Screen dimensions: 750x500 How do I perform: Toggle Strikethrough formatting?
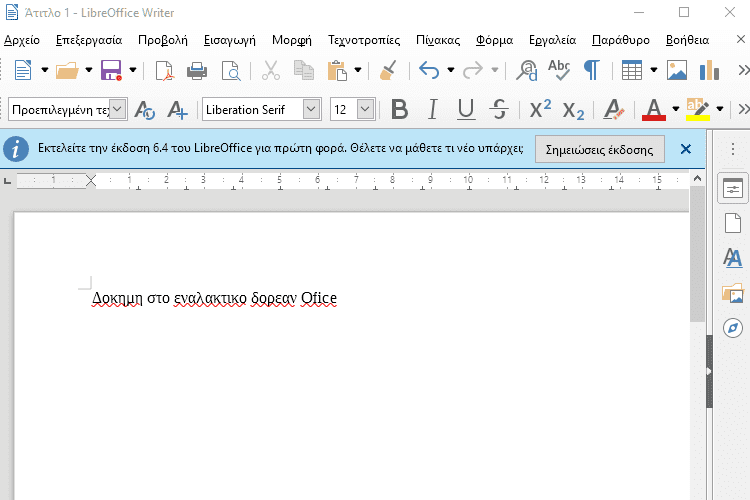[499, 109]
